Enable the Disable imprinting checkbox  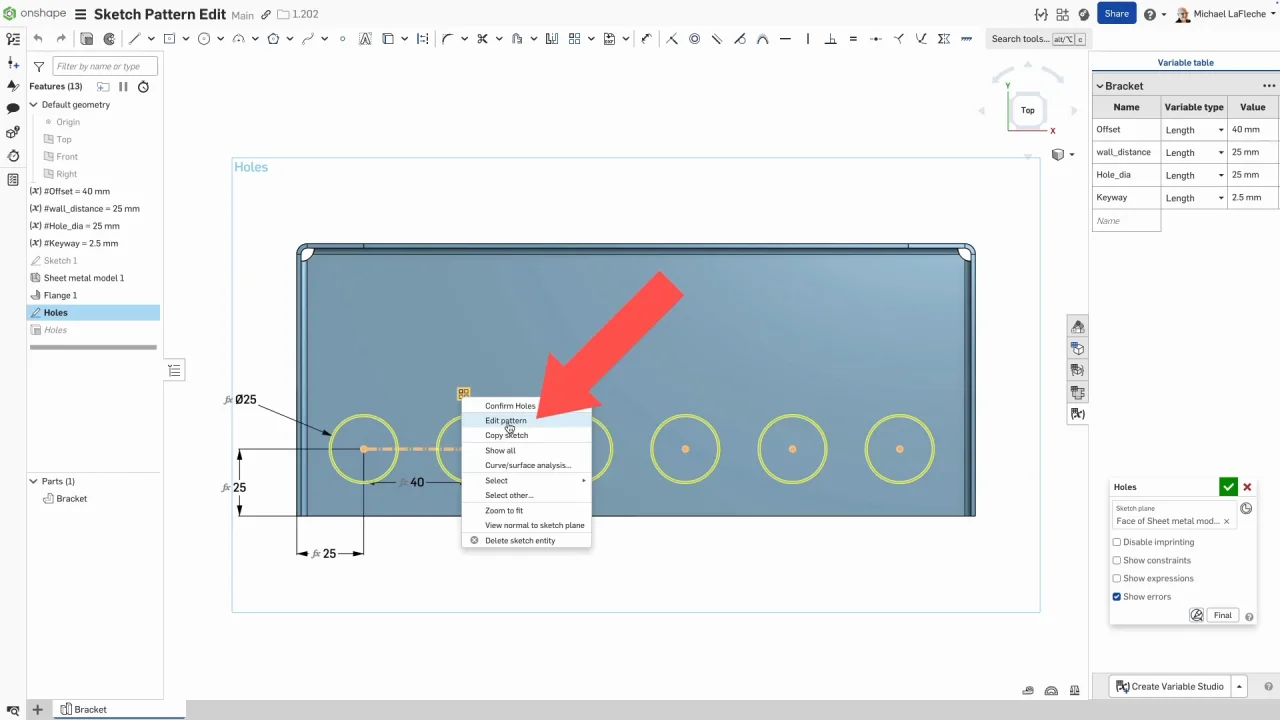(x=1117, y=542)
